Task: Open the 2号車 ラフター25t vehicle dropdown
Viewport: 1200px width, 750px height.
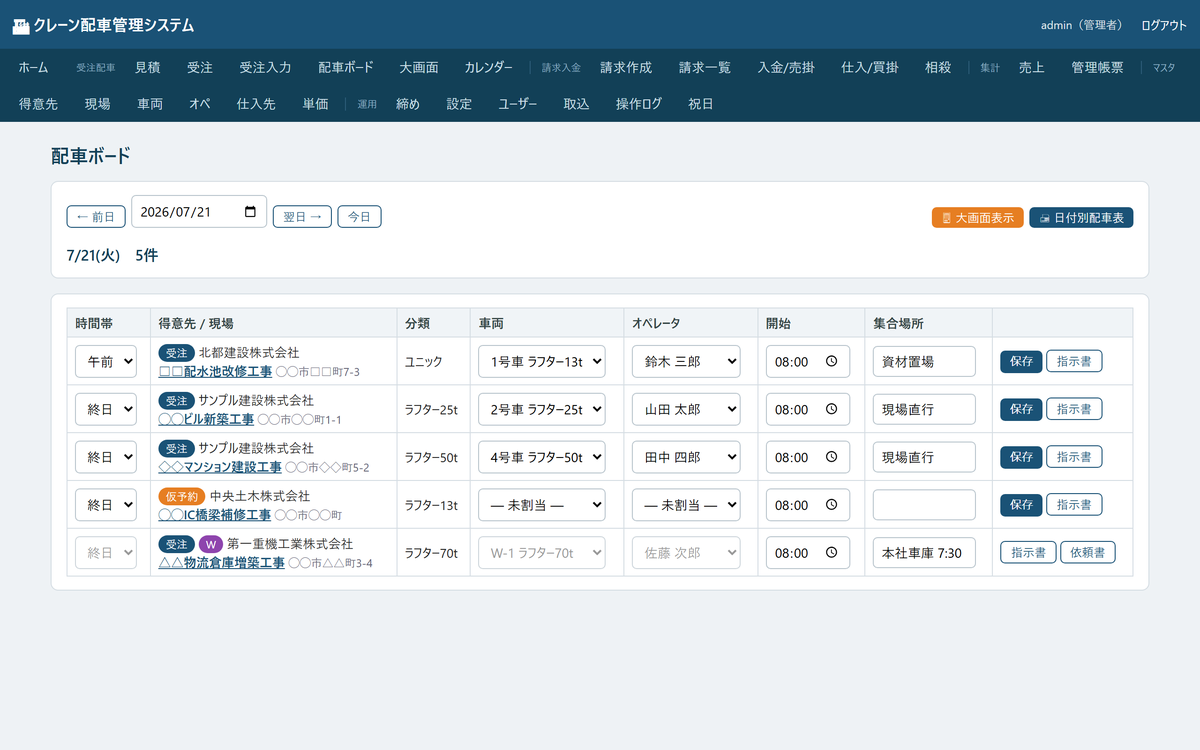Action: [x=541, y=409]
